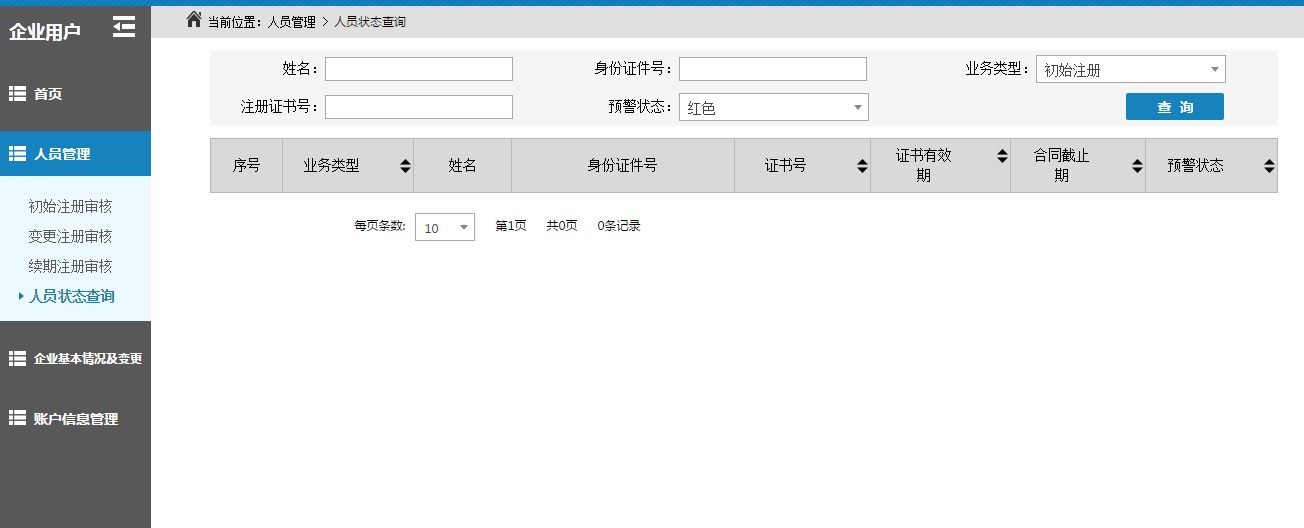The image size is (1304, 528).
Task: Select 续期注册审核 in sidebar
Action: [x=70, y=267]
